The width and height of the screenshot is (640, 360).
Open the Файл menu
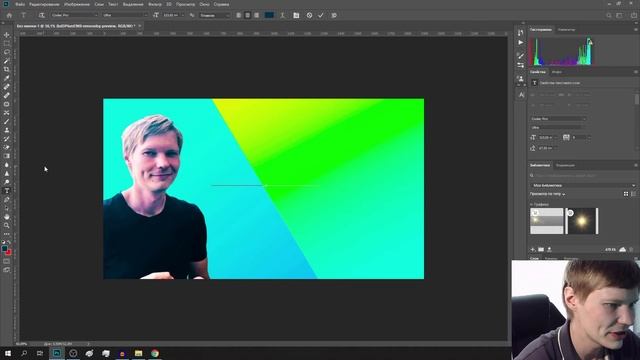pos(20,4)
